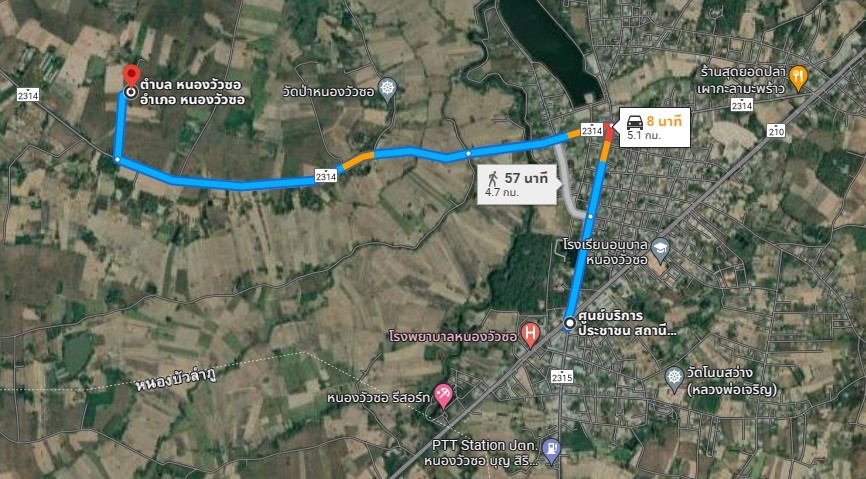This screenshot has width=866, height=479.
Task: Select the temple icon for วัดป่าหนองวัวซอ
Action: (388, 90)
